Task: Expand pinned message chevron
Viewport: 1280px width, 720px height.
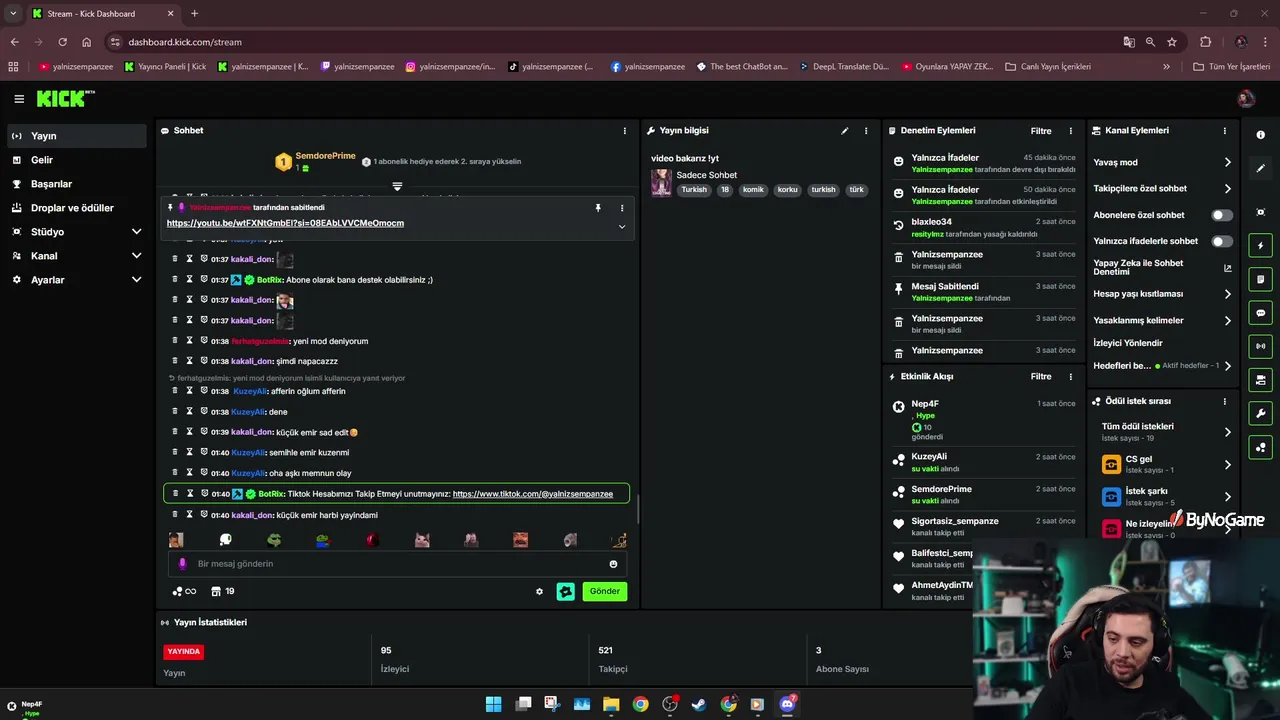Action: (x=622, y=227)
